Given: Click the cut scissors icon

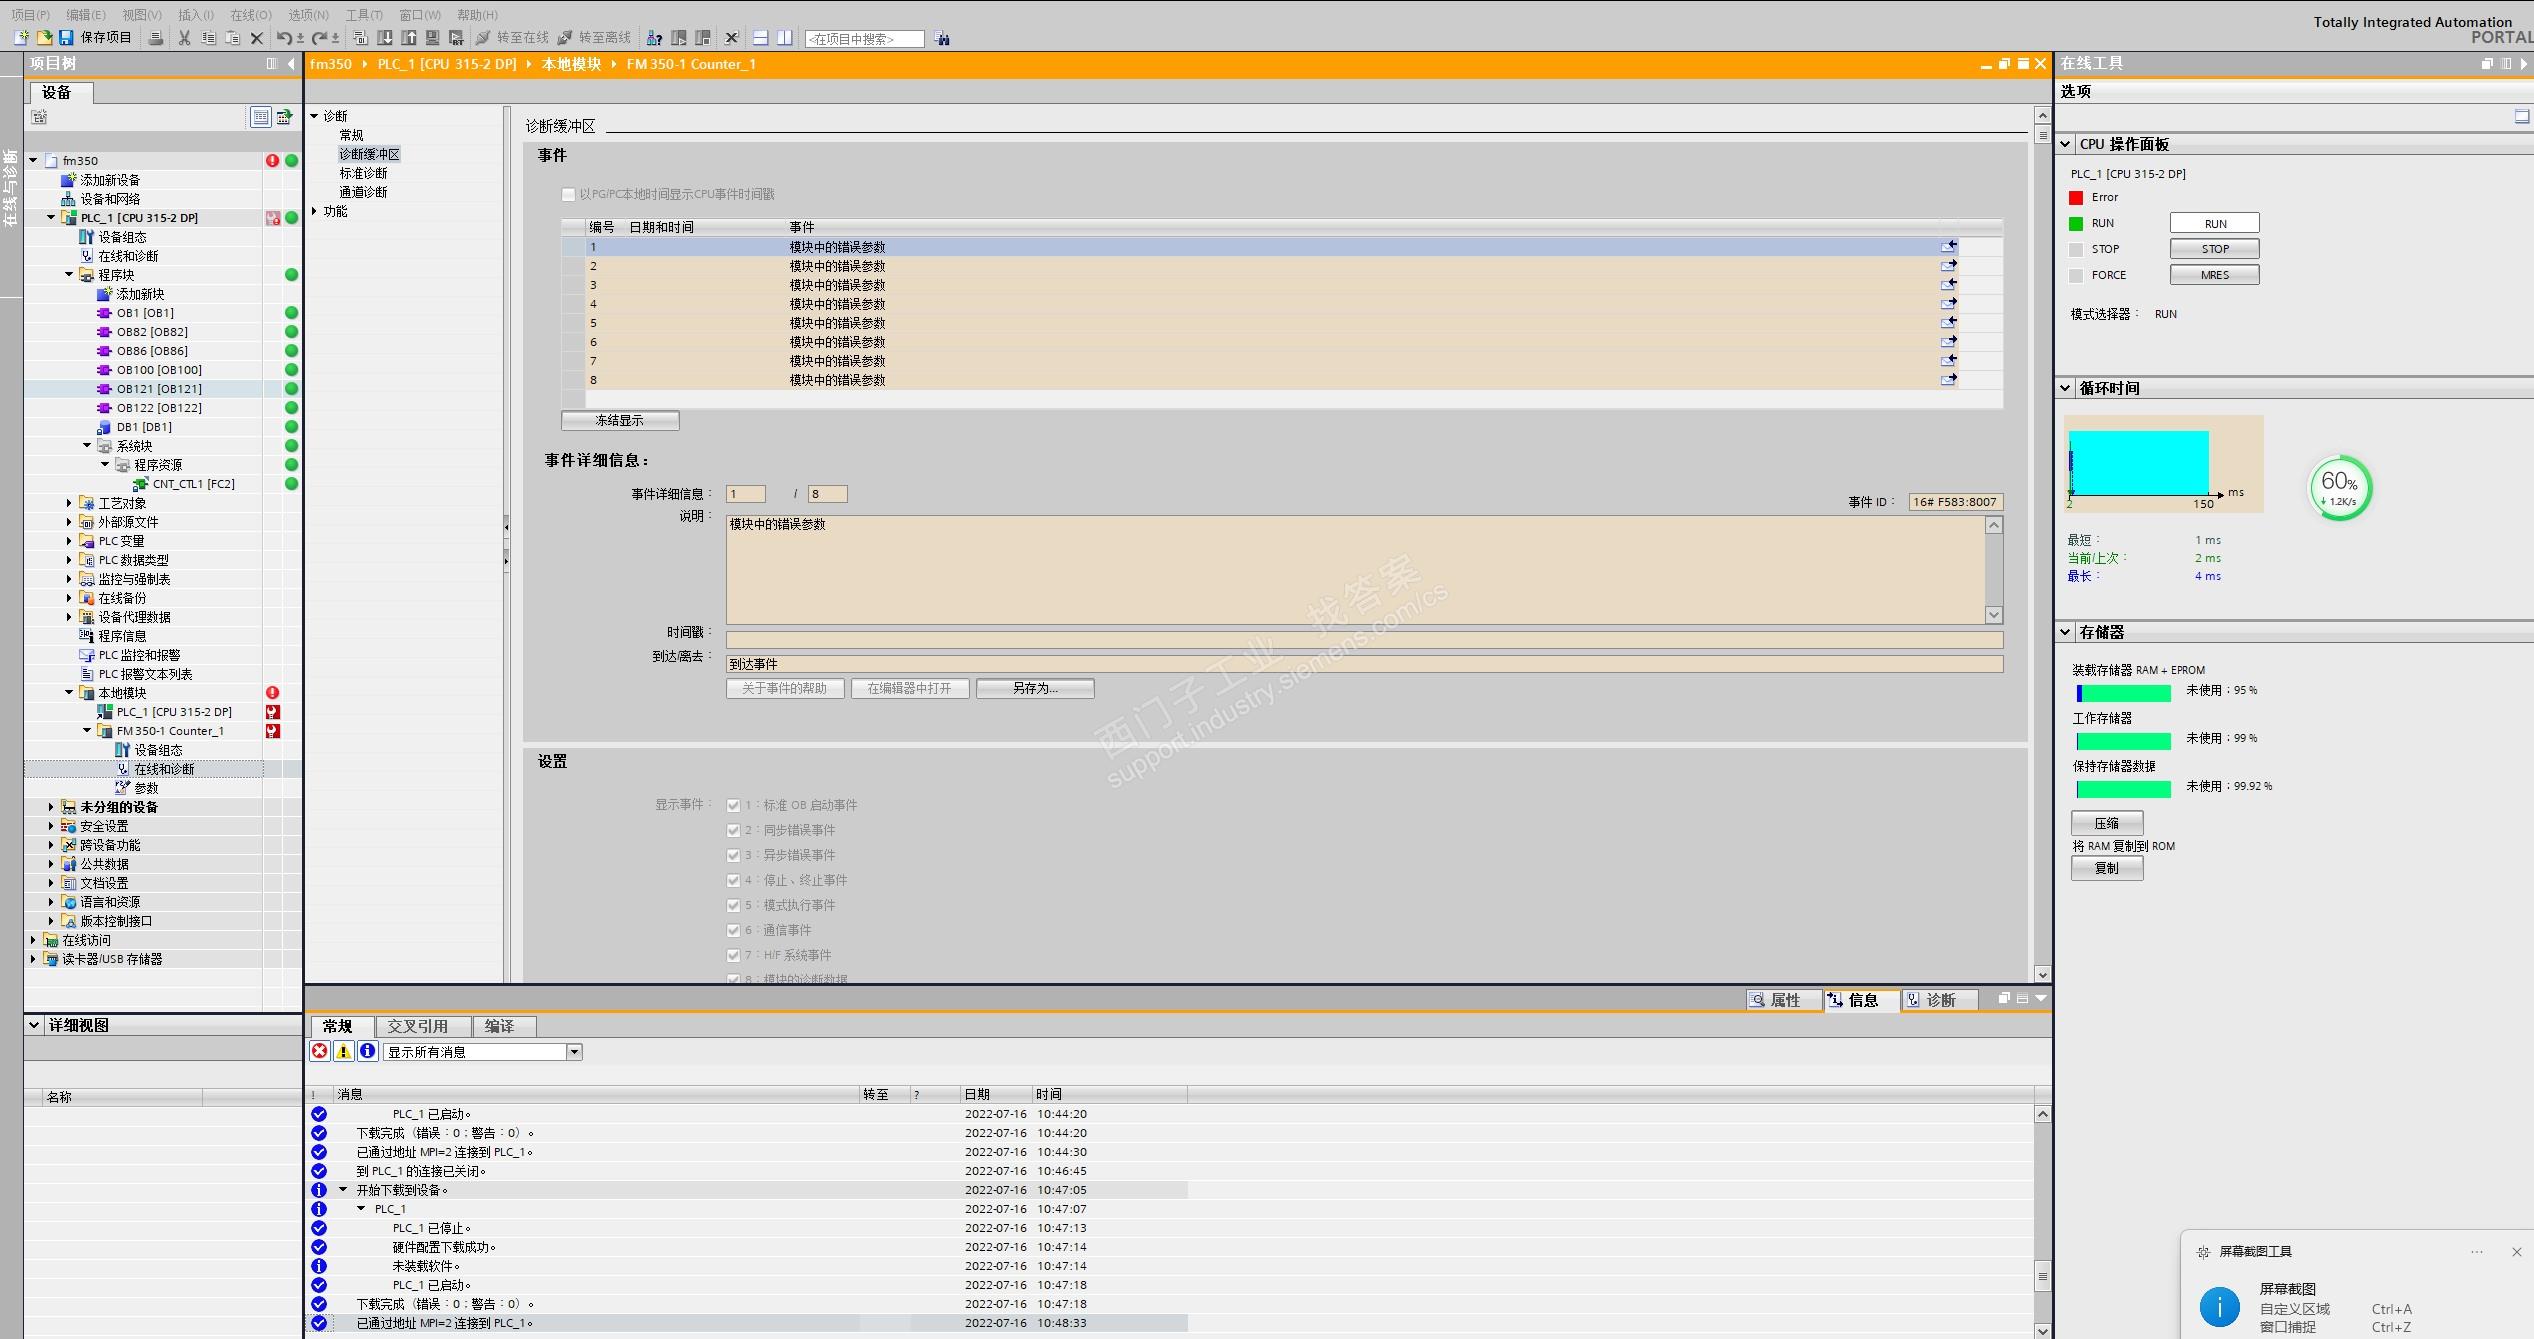Looking at the screenshot, I should click(x=184, y=38).
